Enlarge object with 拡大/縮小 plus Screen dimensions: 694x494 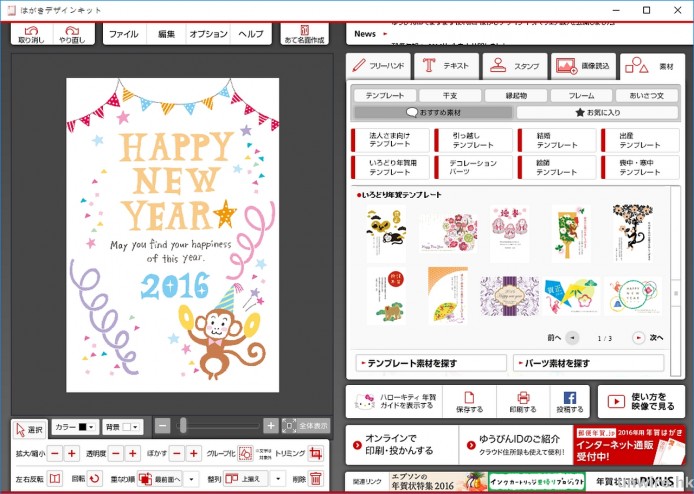(x=72, y=453)
